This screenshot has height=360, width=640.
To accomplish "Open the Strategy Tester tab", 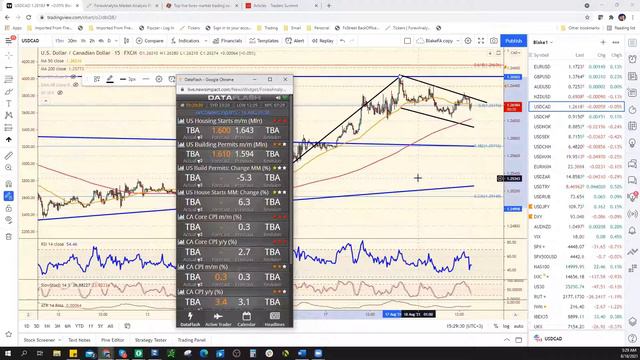I will pos(151,340).
